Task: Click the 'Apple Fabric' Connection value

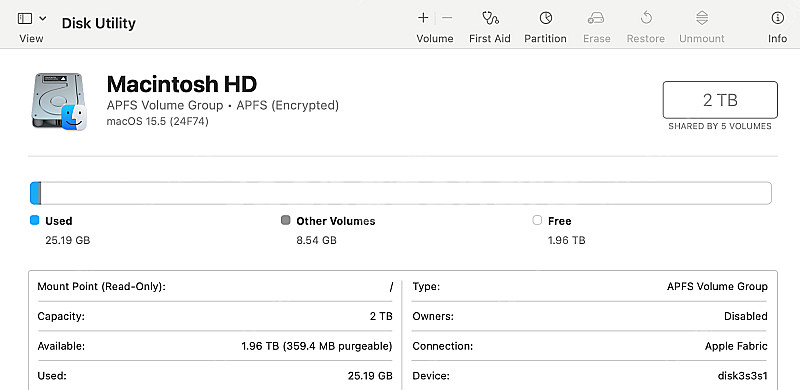Action: click(x=736, y=346)
